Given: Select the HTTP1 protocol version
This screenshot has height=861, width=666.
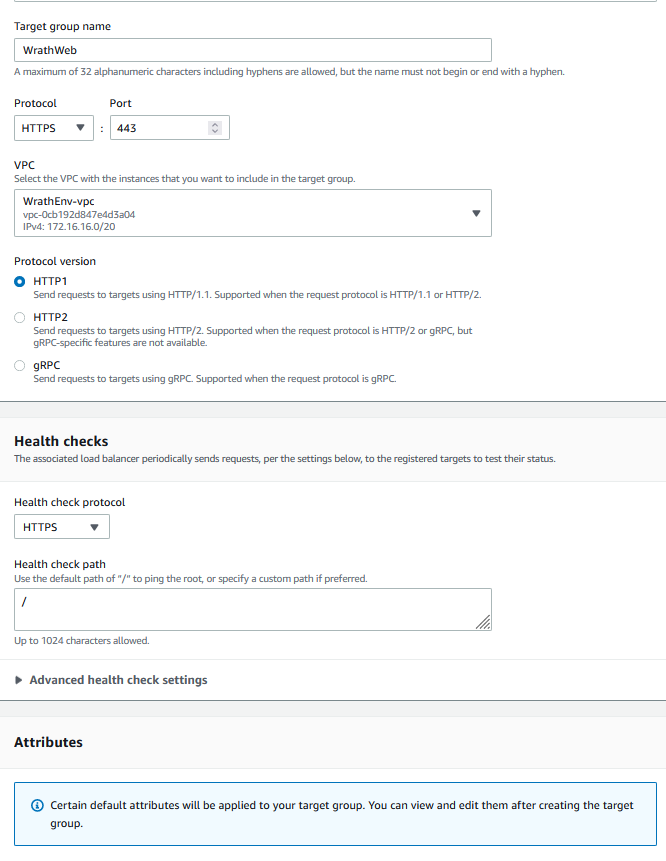Looking at the screenshot, I should [20, 282].
